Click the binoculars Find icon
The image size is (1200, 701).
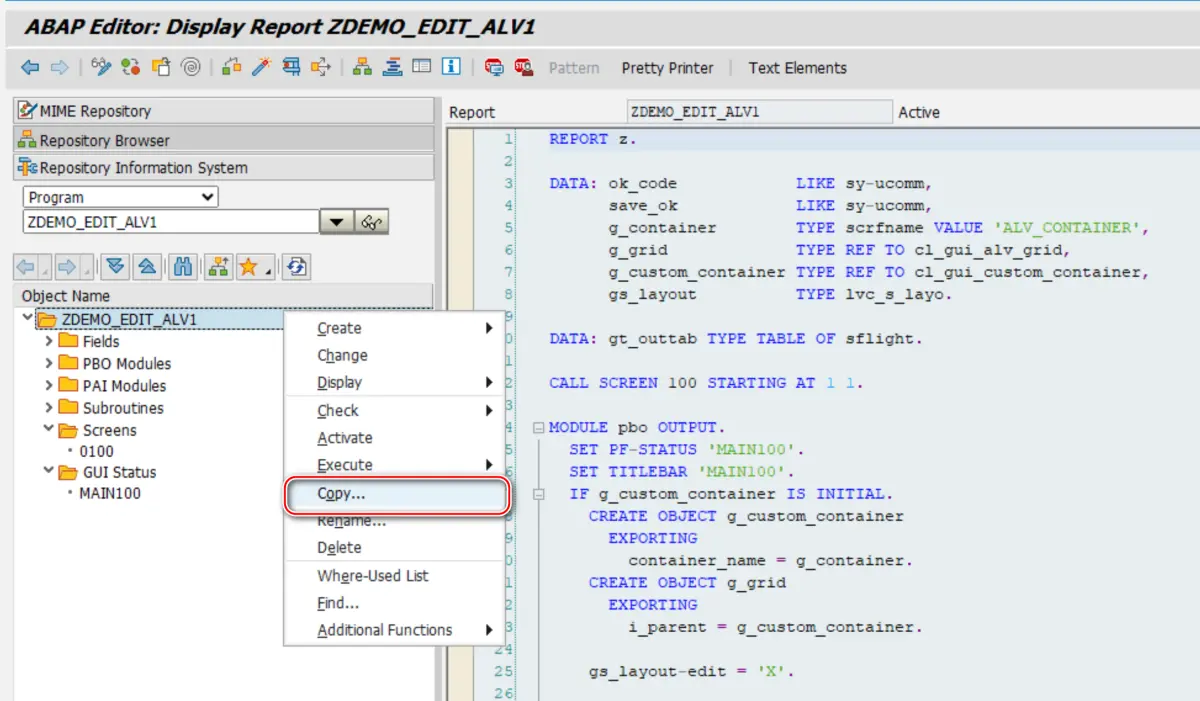pos(183,267)
